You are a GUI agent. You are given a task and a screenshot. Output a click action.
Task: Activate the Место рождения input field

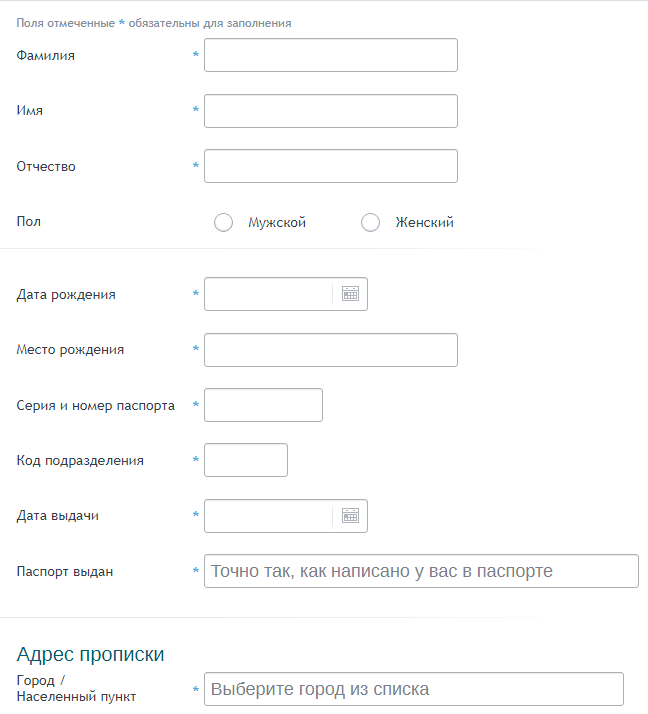click(x=331, y=350)
